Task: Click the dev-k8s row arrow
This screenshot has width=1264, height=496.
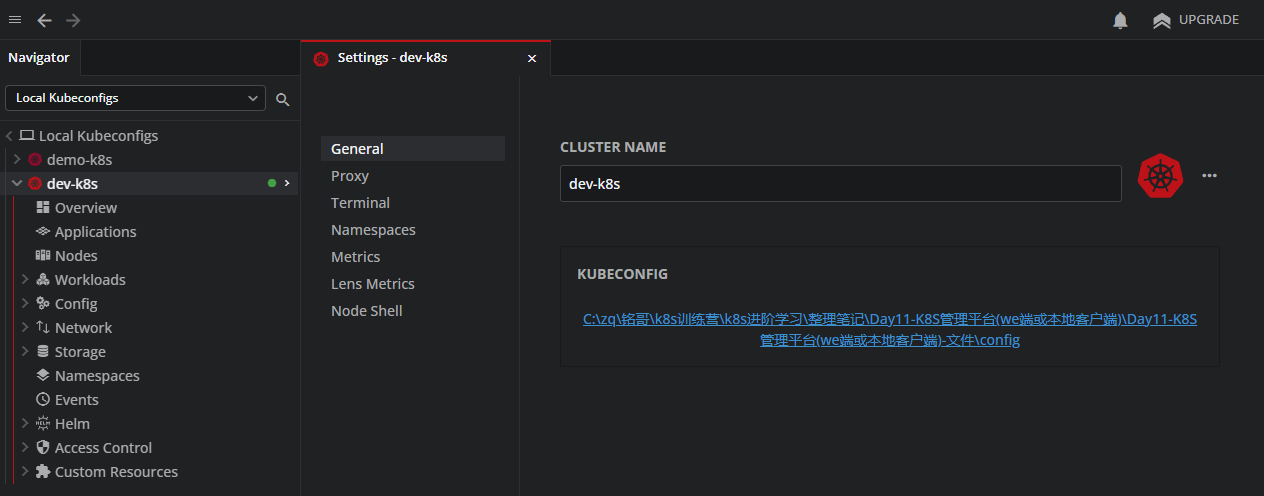Action: pos(287,183)
